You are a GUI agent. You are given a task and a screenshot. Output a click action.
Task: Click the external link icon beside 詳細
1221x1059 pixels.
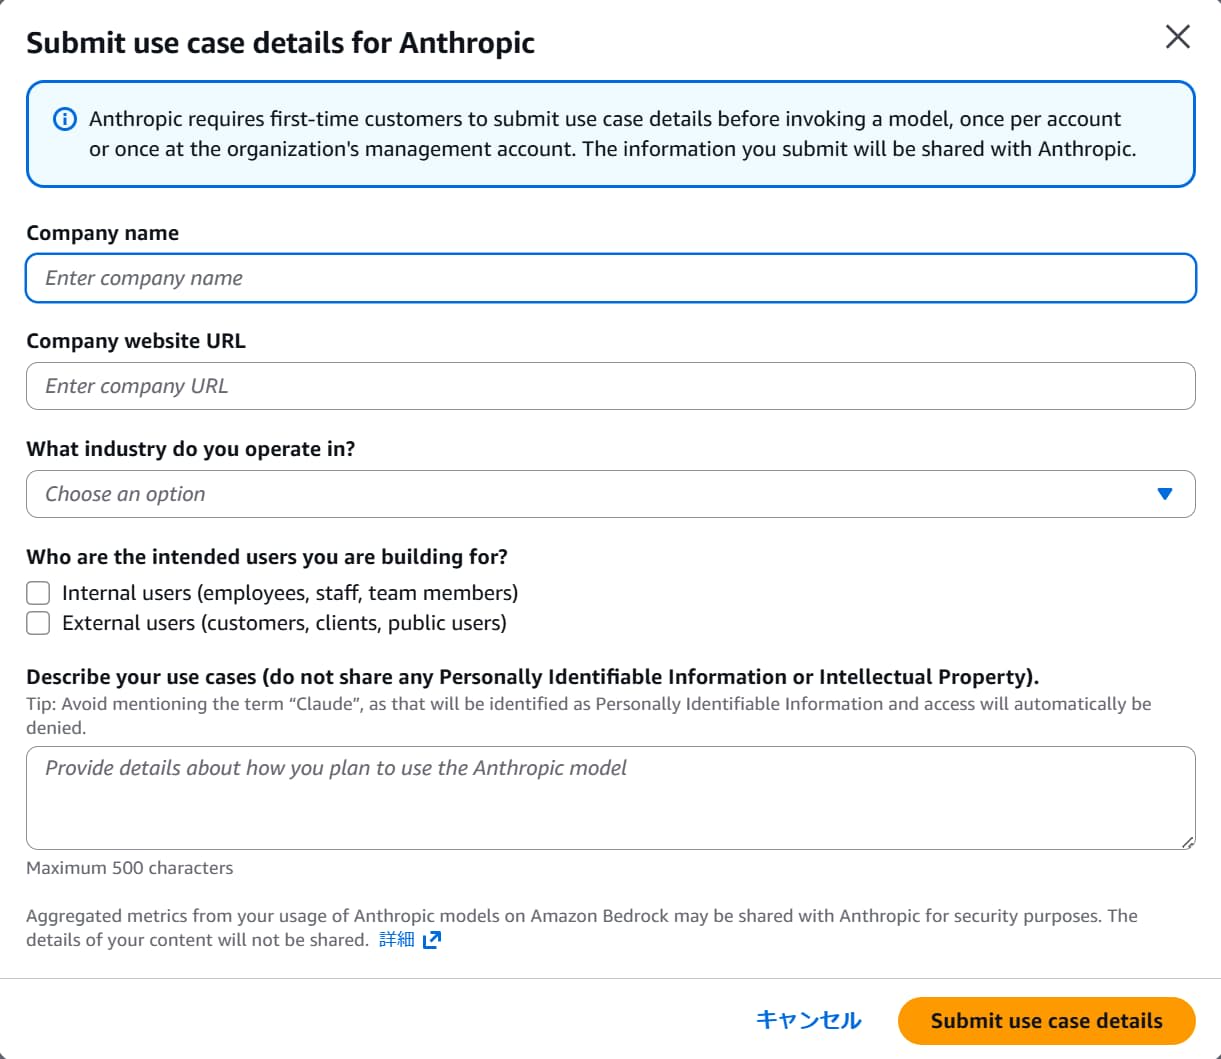(432, 940)
